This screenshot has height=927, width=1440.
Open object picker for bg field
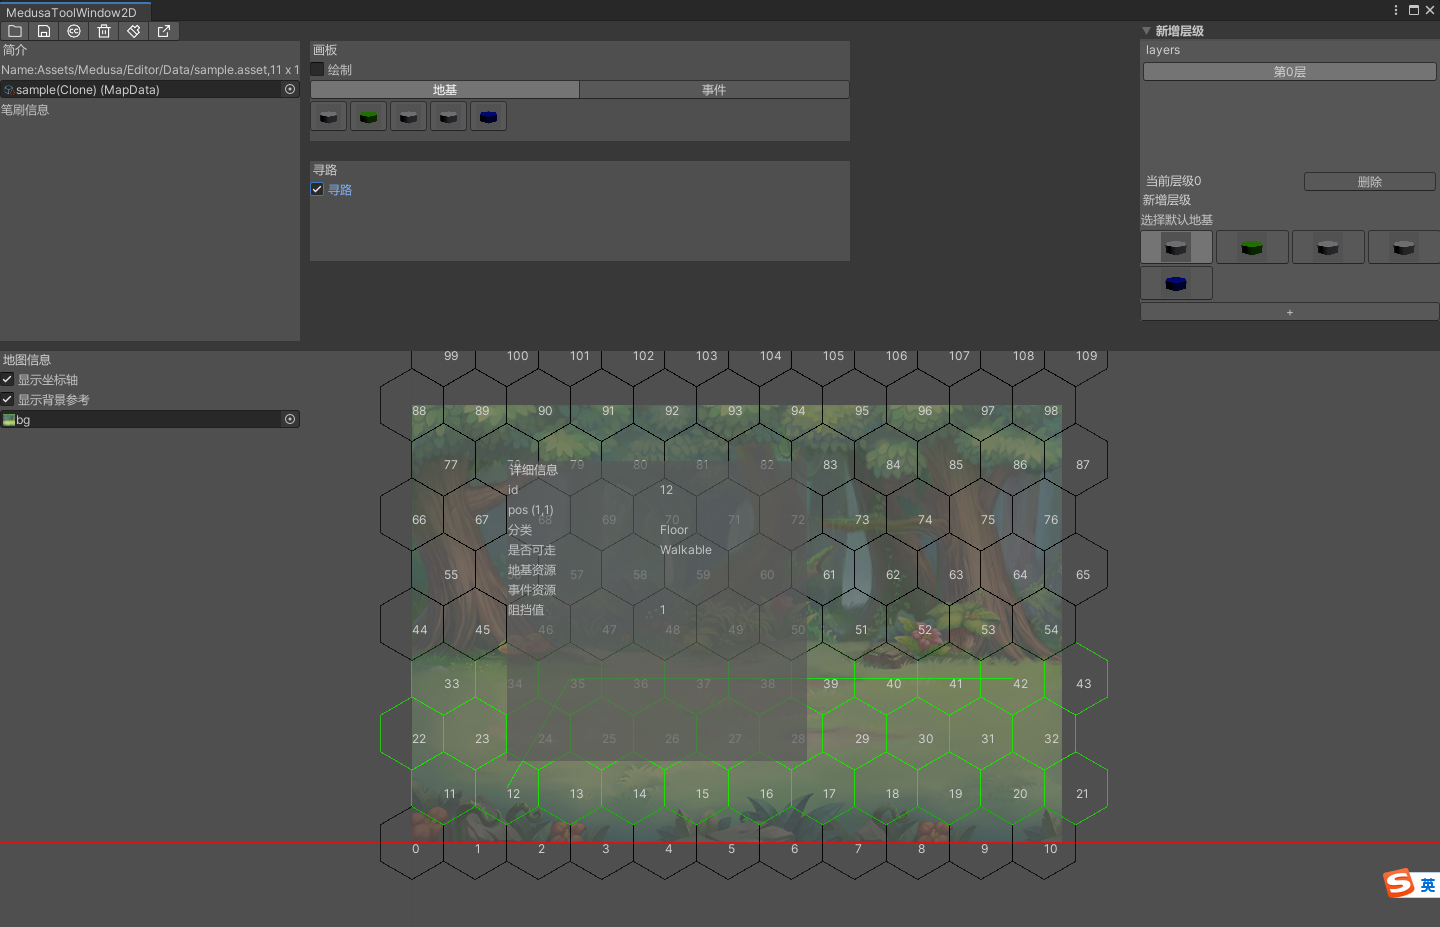[290, 419]
